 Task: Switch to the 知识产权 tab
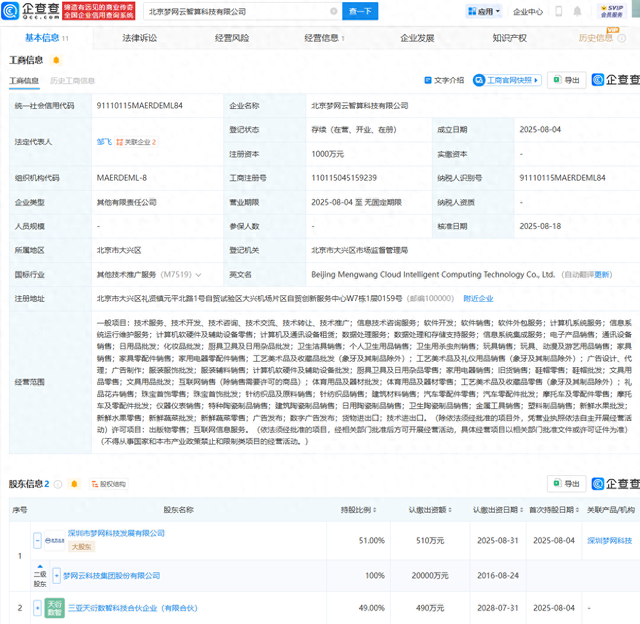tap(509, 38)
